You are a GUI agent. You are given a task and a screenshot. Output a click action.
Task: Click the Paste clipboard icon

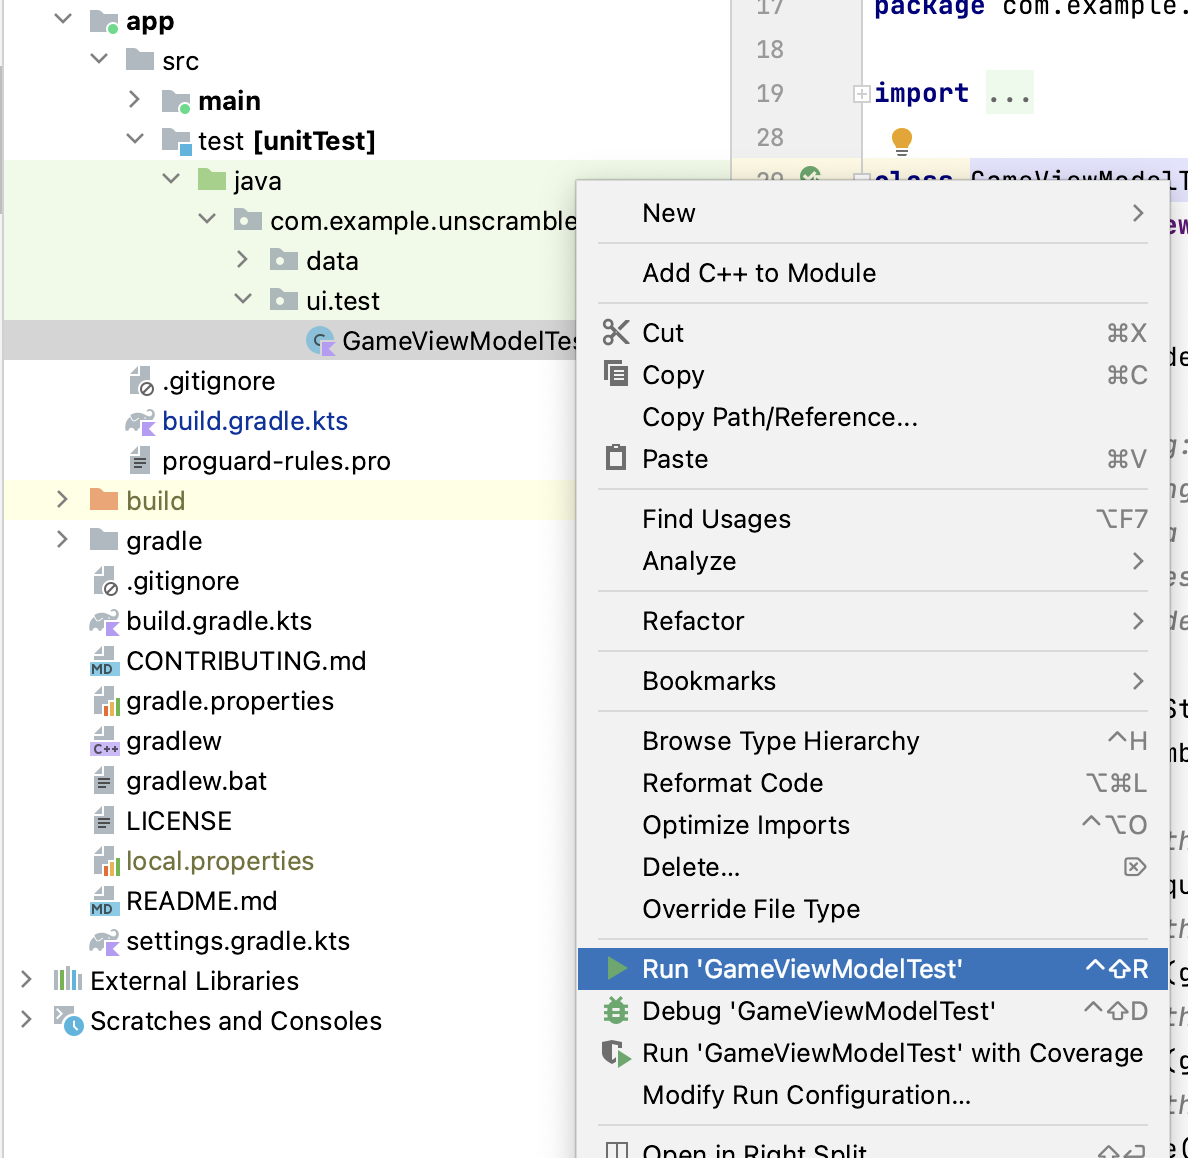click(616, 458)
